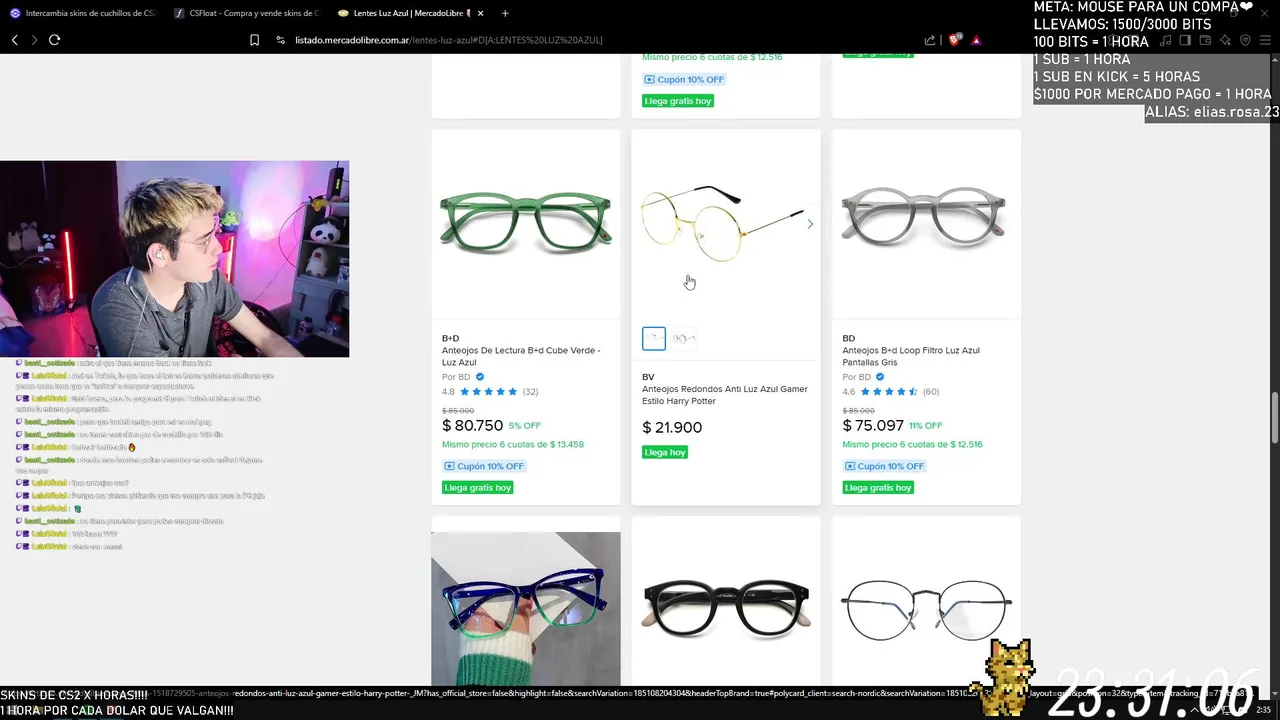
Task: Click Cupón 10% OFF on Loop Gris card
Action: [x=884, y=466]
